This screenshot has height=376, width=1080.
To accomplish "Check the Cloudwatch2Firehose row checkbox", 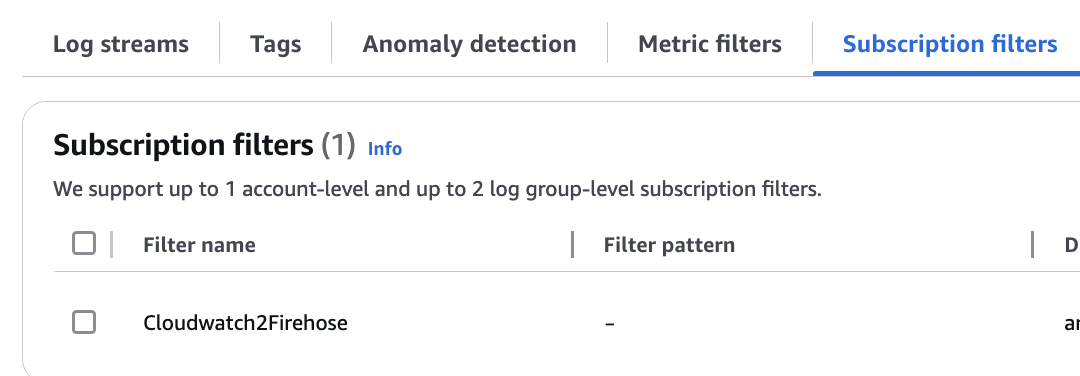I will [x=84, y=322].
